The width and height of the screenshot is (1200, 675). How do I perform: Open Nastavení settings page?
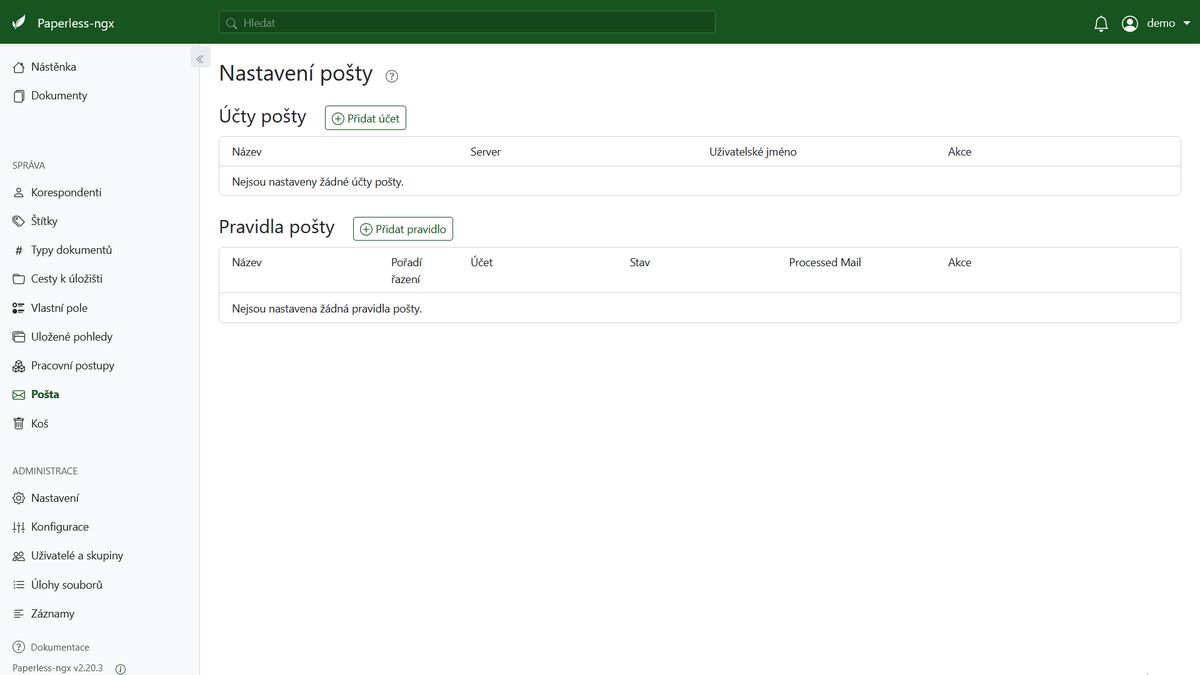[x=54, y=498]
